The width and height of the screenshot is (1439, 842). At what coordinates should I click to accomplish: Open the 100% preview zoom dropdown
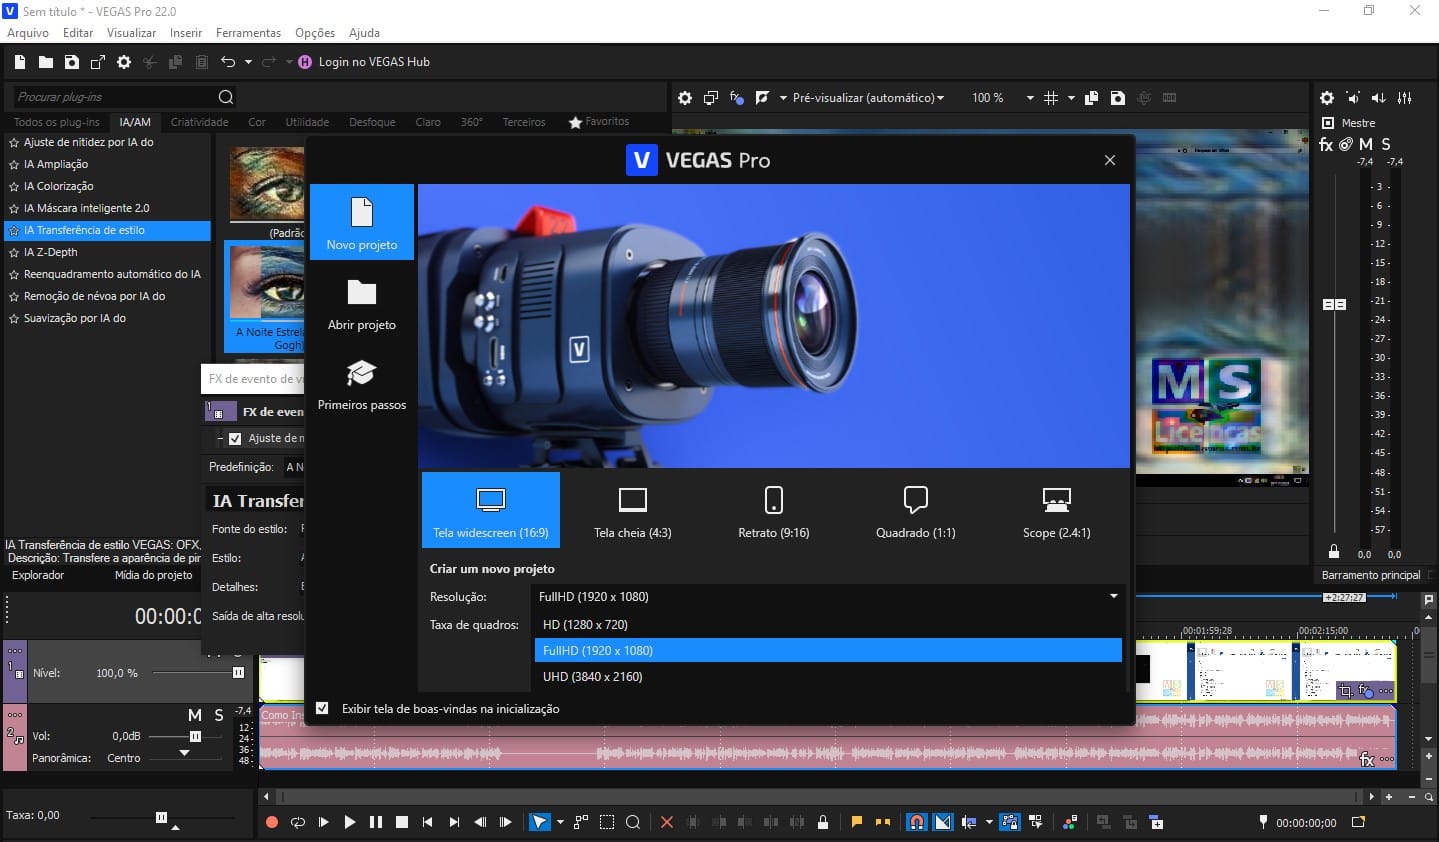coord(1029,97)
